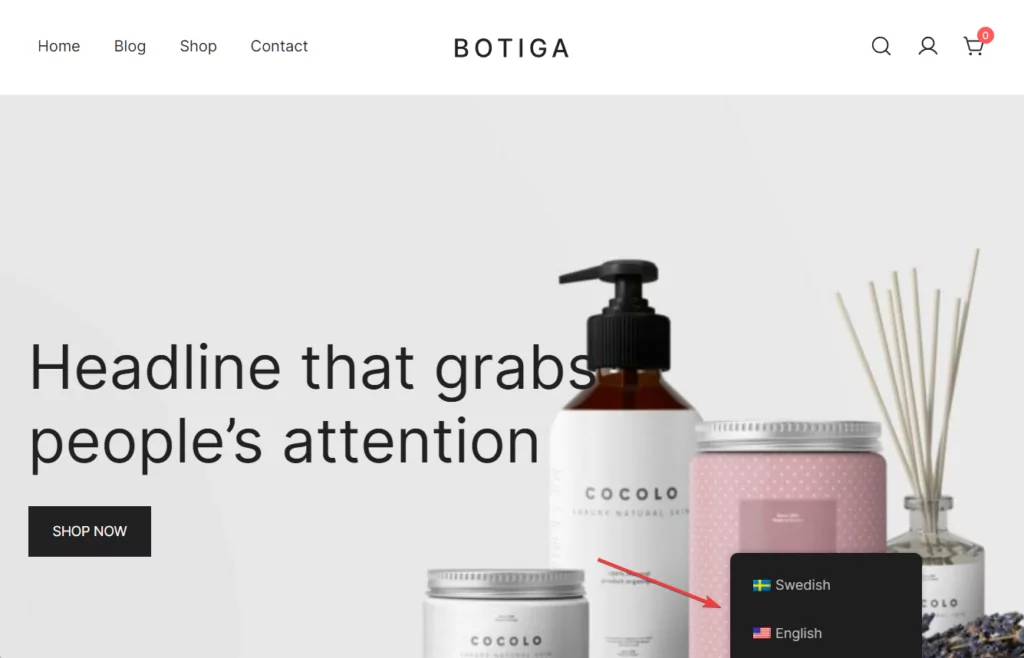The image size is (1024, 658).
Task: Open the Blog menu item
Action: [130, 46]
